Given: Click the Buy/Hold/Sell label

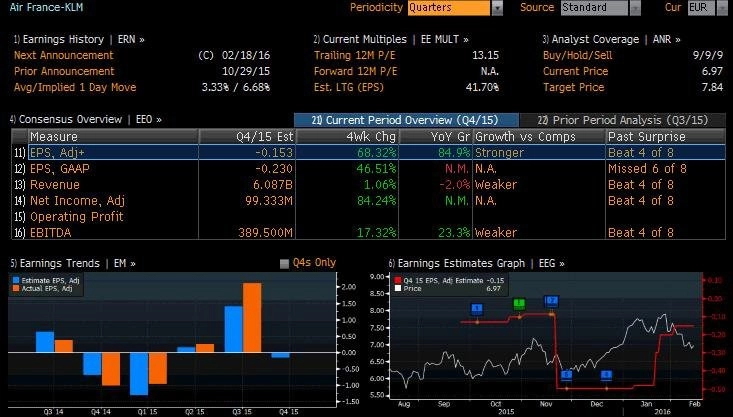Looking at the screenshot, I should (x=577, y=55).
